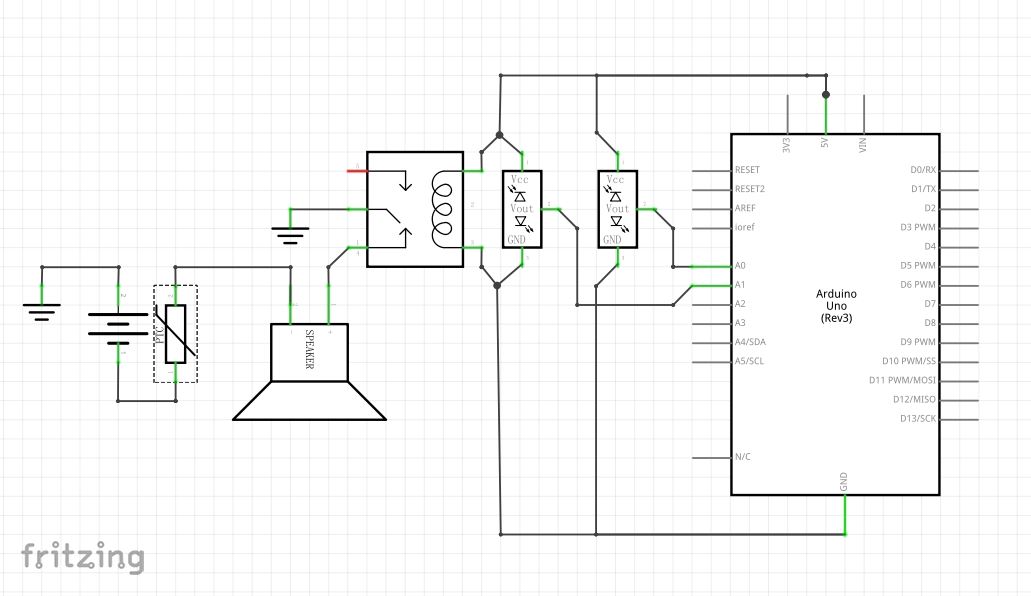
Task: Click the ground symbol wired to the relay
Action: 290,236
